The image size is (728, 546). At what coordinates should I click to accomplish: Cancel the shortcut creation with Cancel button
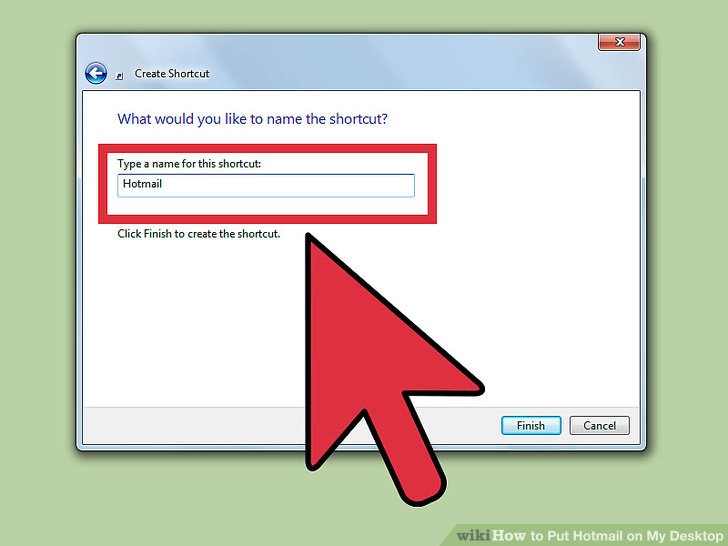pyautogui.click(x=599, y=425)
